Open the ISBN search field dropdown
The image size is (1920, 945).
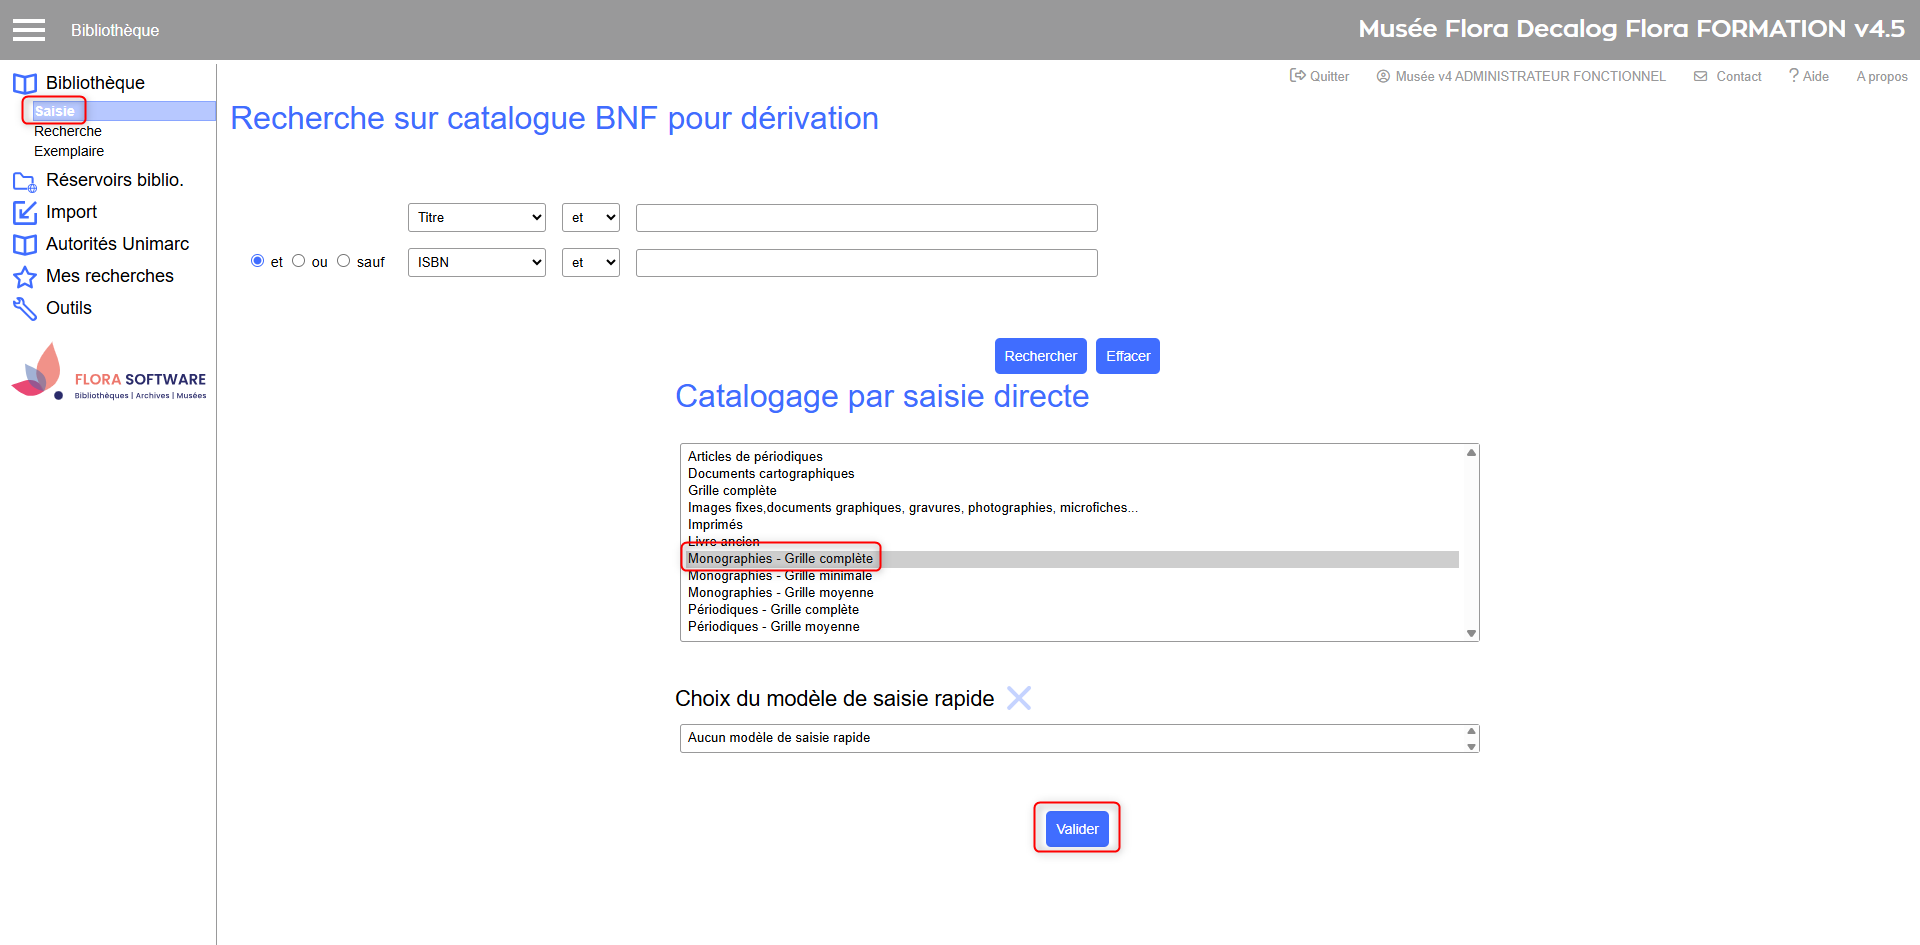(x=476, y=263)
